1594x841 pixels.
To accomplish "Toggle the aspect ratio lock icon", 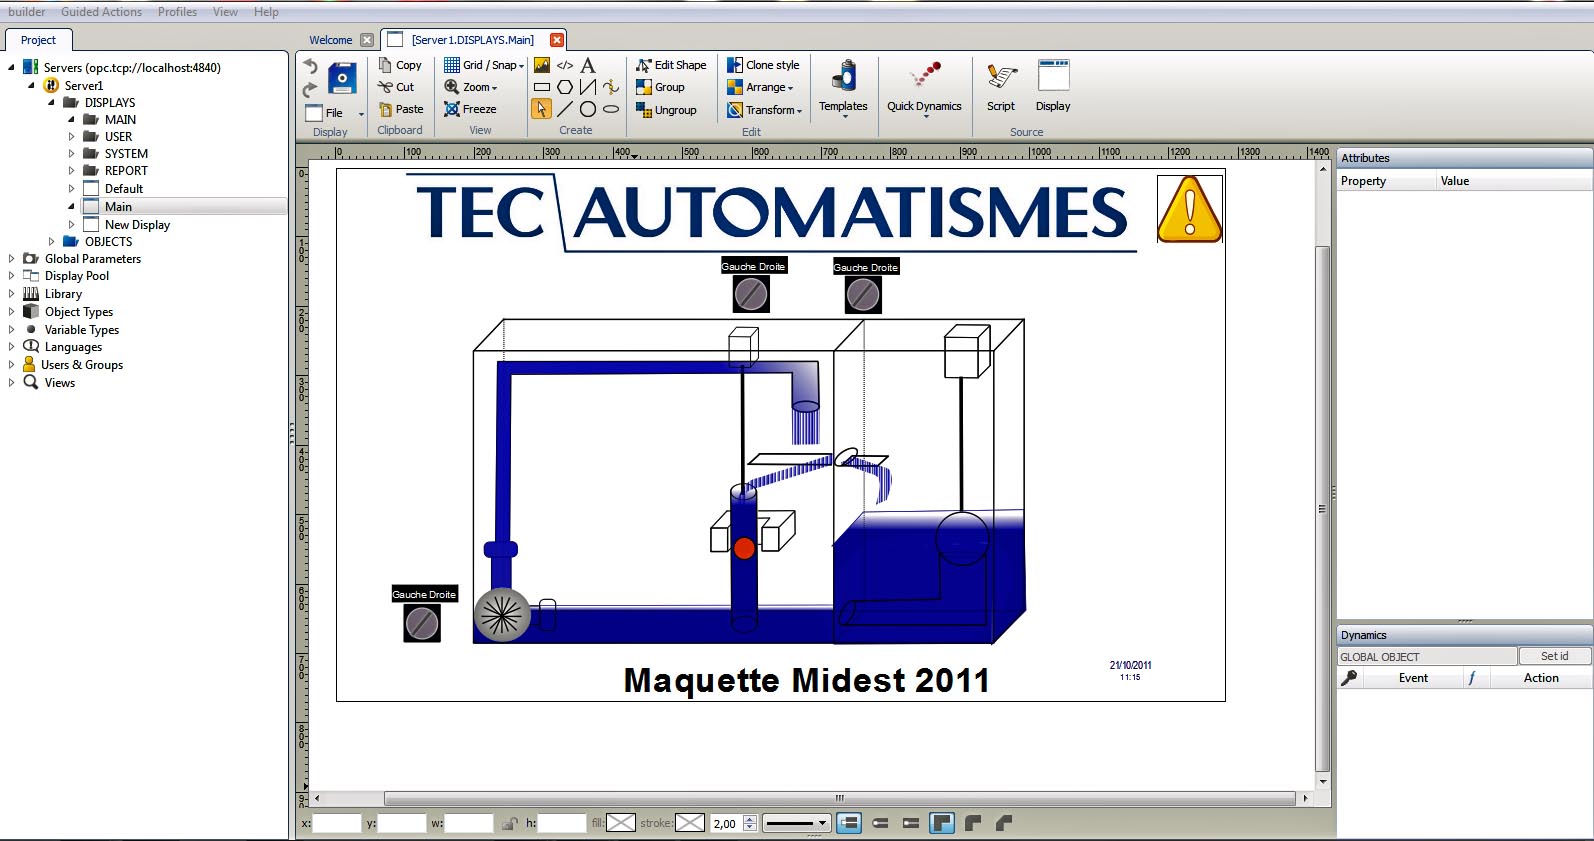I will [x=510, y=824].
